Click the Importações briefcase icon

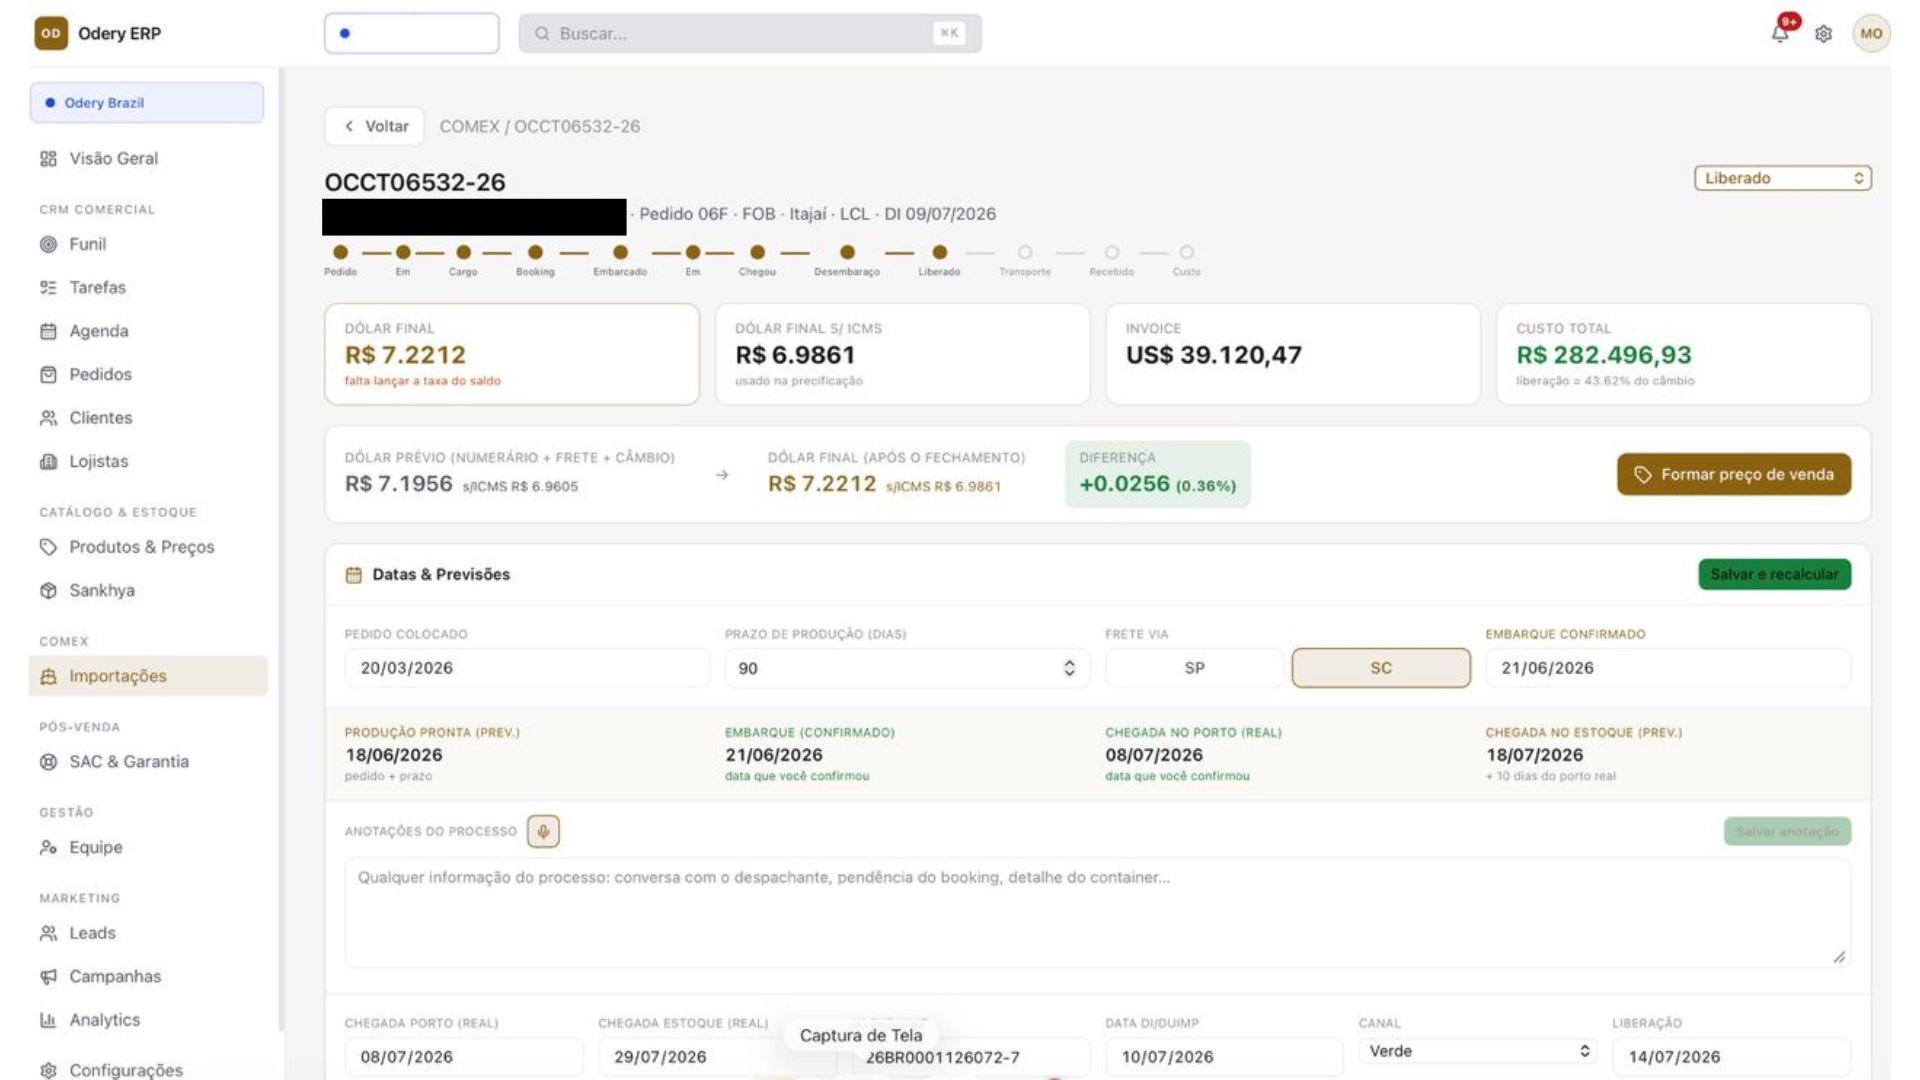pyautogui.click(x=48, y=677)
